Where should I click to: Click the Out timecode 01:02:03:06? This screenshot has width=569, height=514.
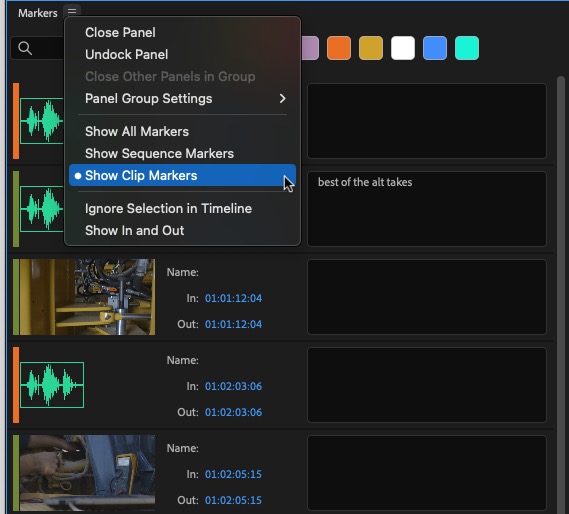coord(233,412)
